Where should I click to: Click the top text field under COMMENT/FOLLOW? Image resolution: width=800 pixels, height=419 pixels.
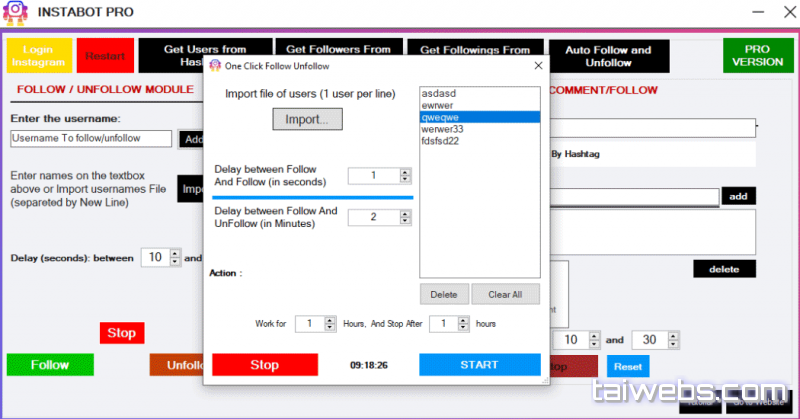[x=653, y=128]
